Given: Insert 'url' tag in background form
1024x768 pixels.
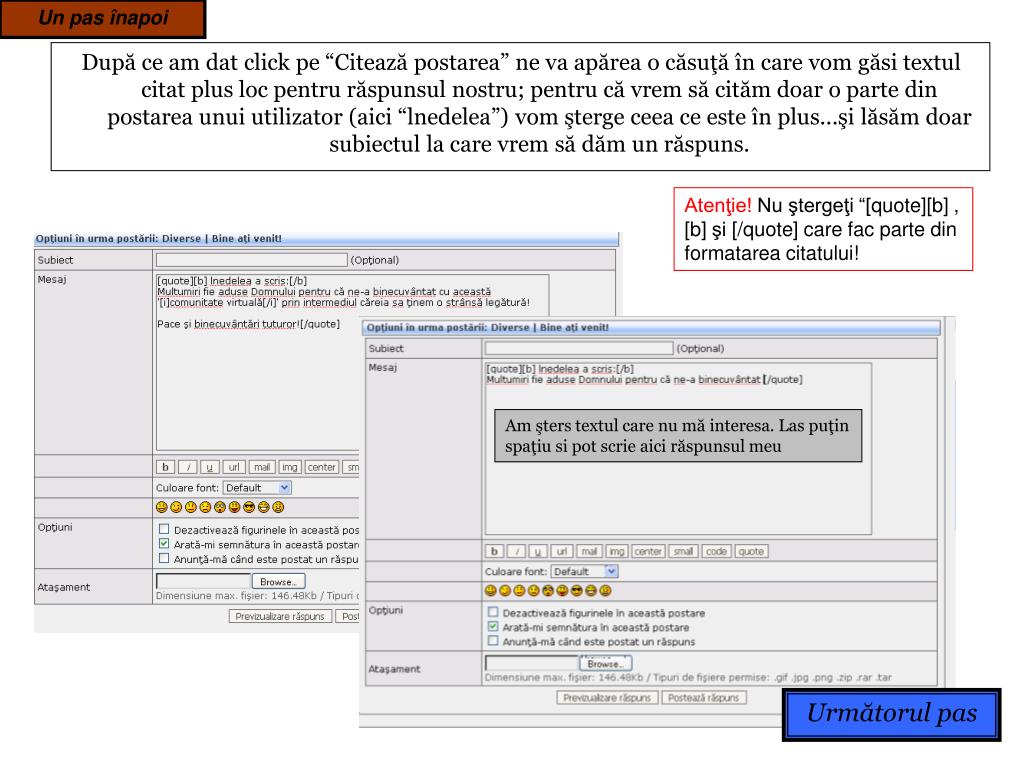Looking at the screenshot, I should (x=234, y=467).
